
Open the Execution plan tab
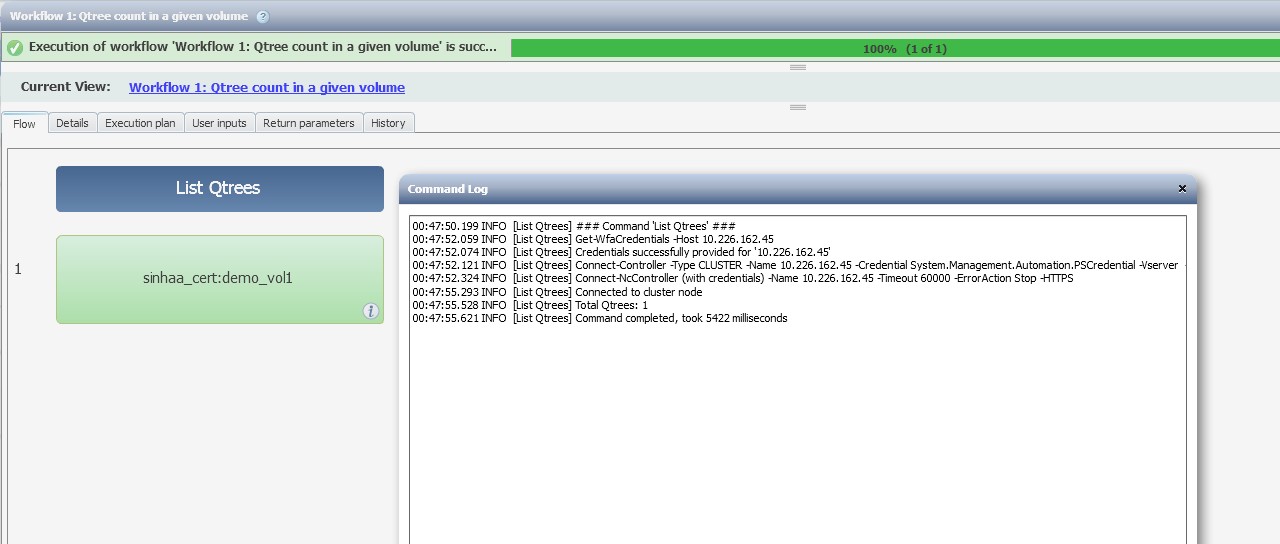coord(140,123)
